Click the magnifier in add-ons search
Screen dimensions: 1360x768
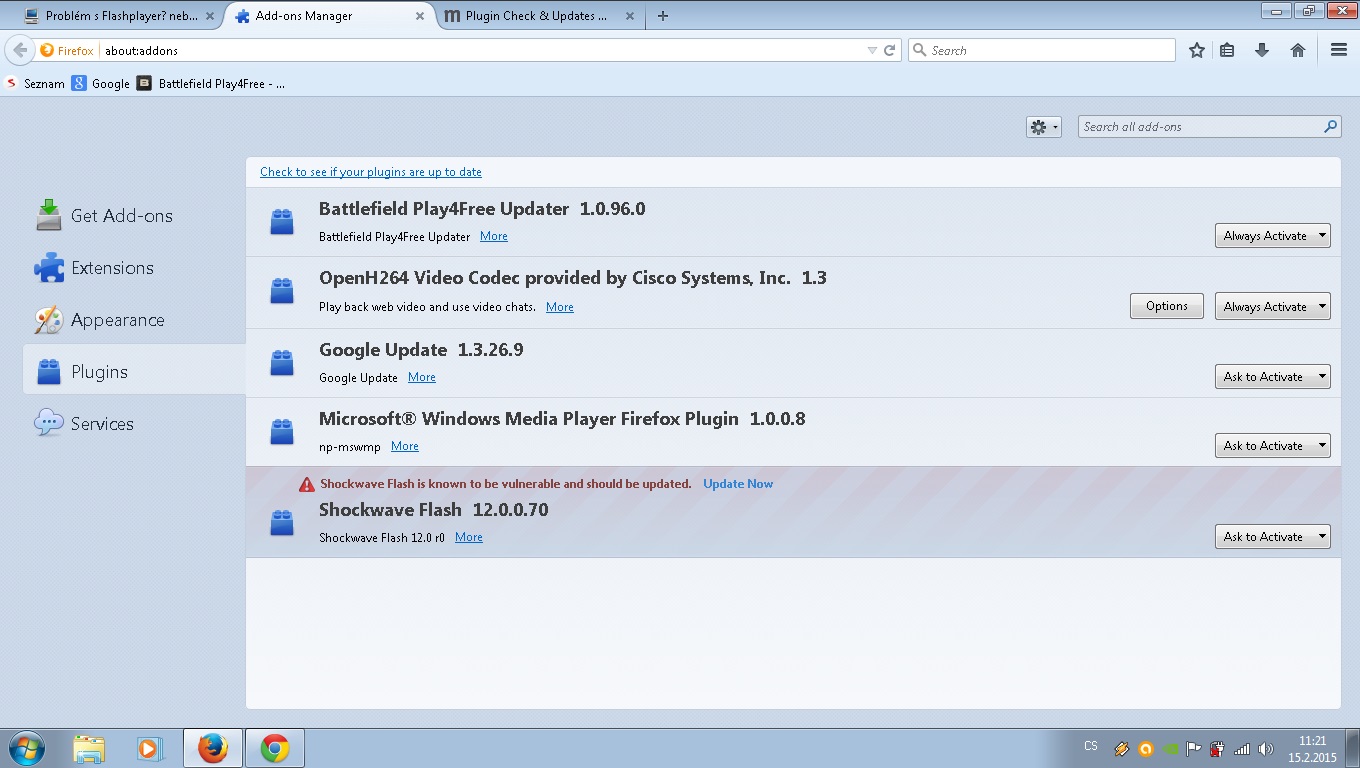[x=1331, y=127]
